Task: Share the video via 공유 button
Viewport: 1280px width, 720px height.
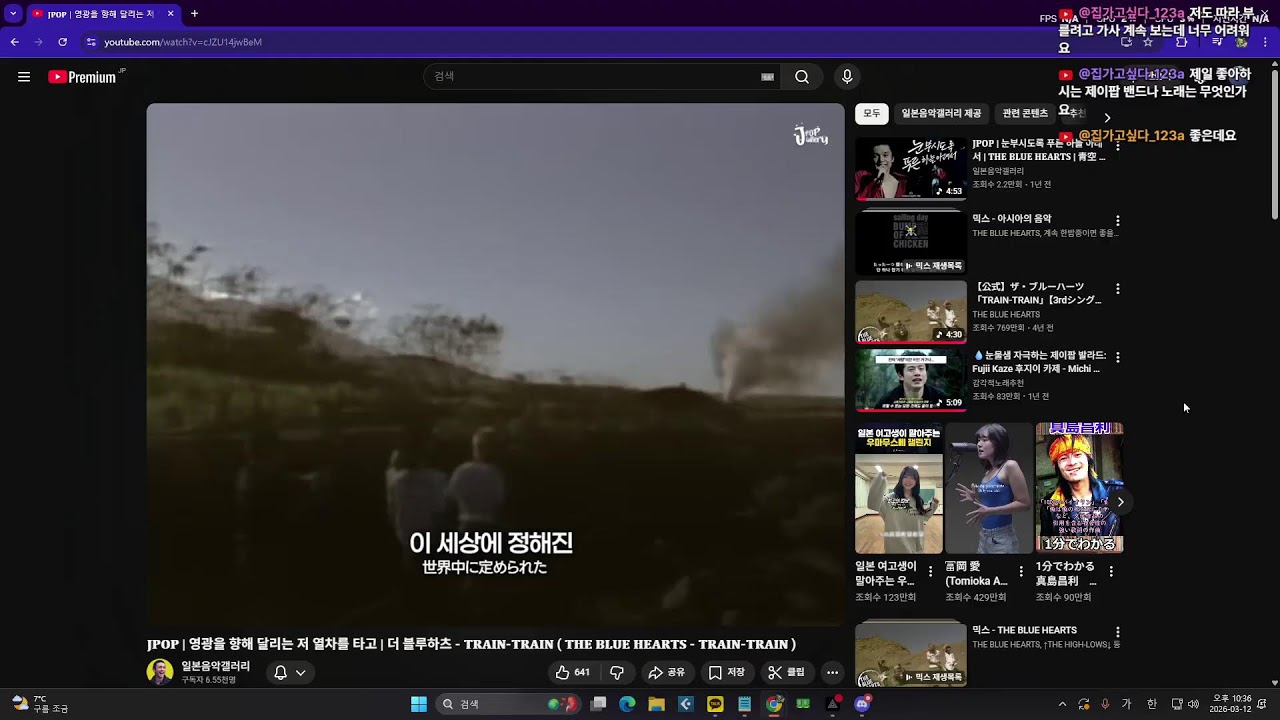Action: tap(667, 673)
